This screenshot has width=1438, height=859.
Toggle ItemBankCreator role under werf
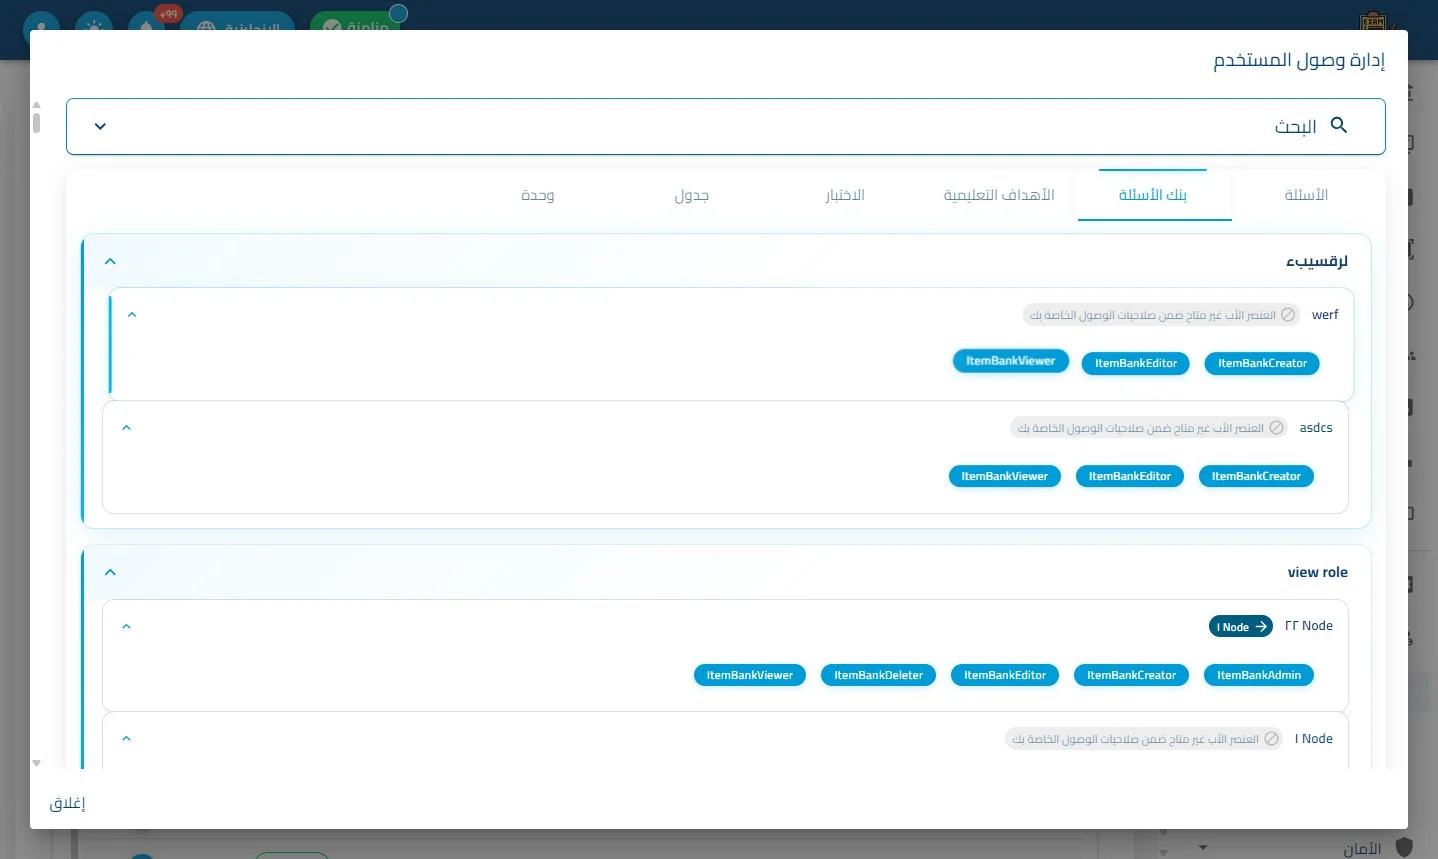1262,364
